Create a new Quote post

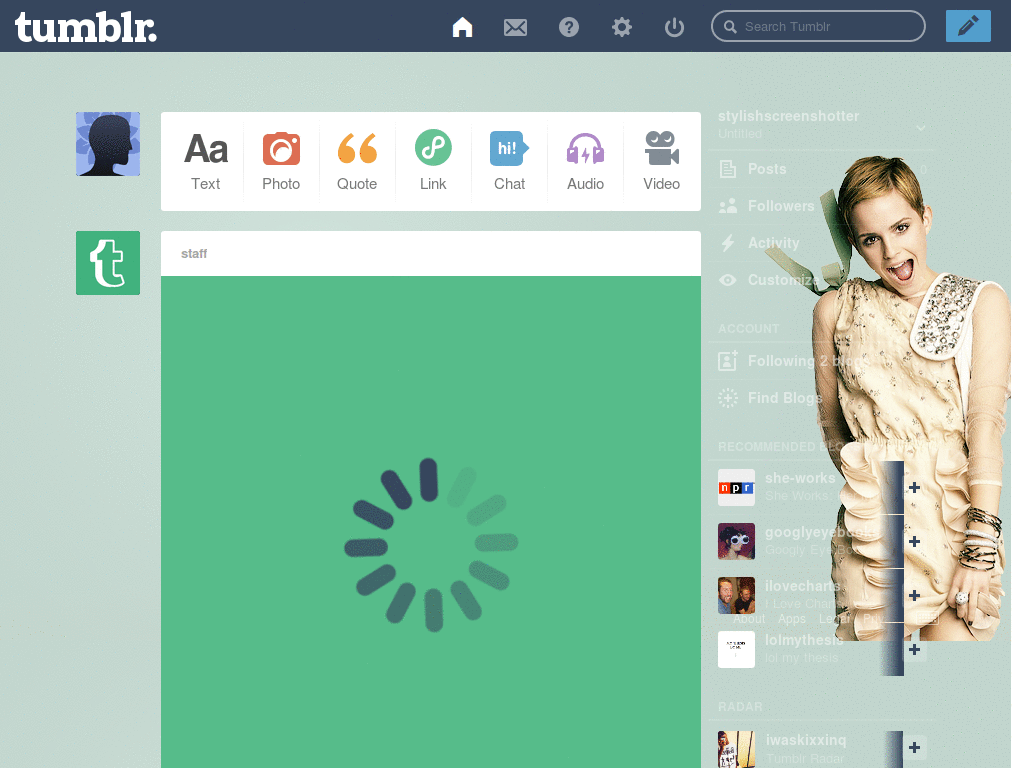pyautogui.click(x=357, y=161)
